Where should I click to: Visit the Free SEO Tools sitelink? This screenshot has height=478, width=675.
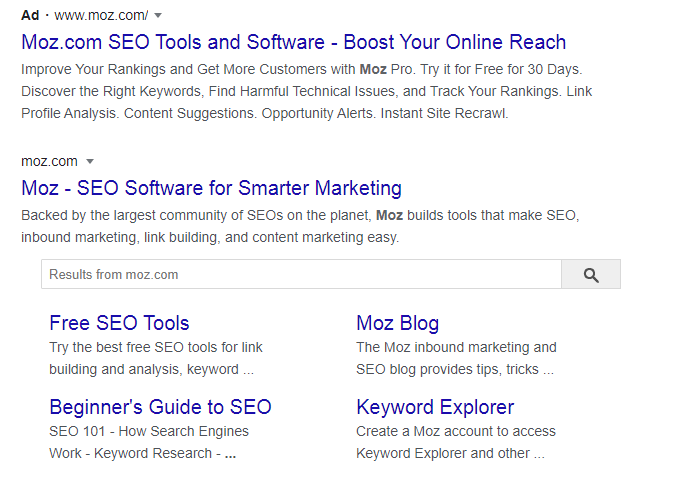click(119, 323)
